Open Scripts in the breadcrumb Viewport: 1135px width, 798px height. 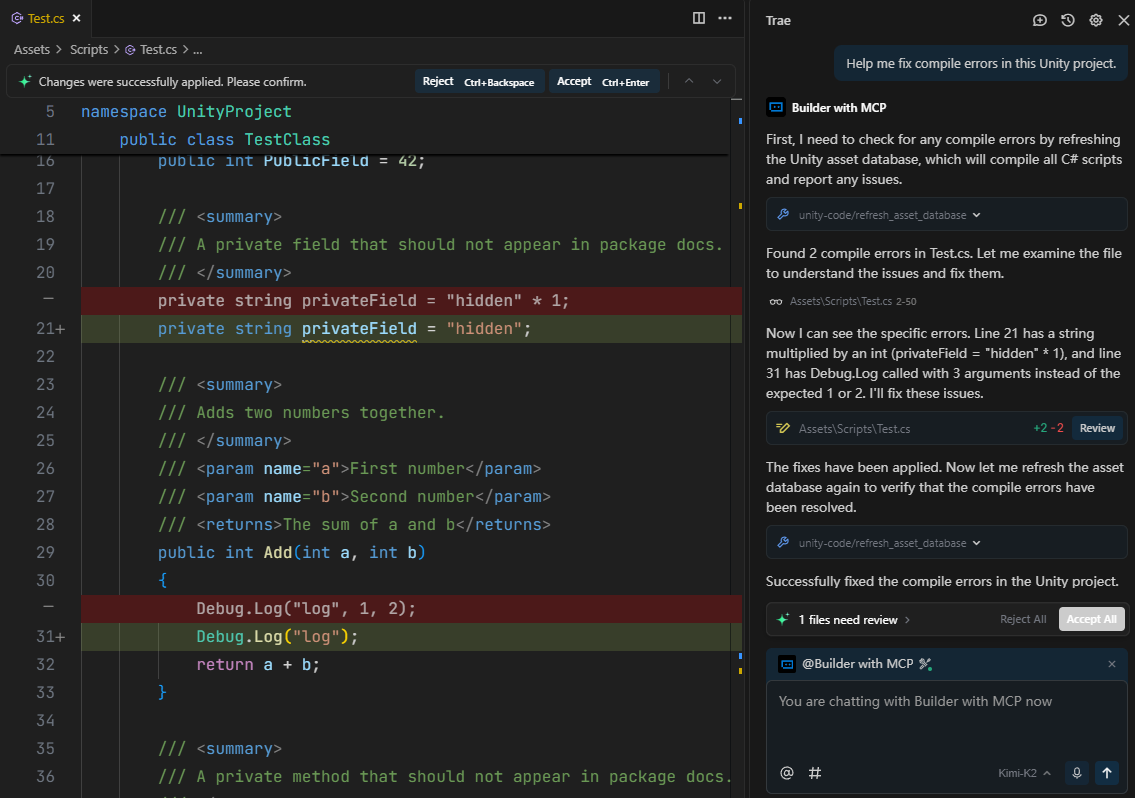(x=89, y=49)
